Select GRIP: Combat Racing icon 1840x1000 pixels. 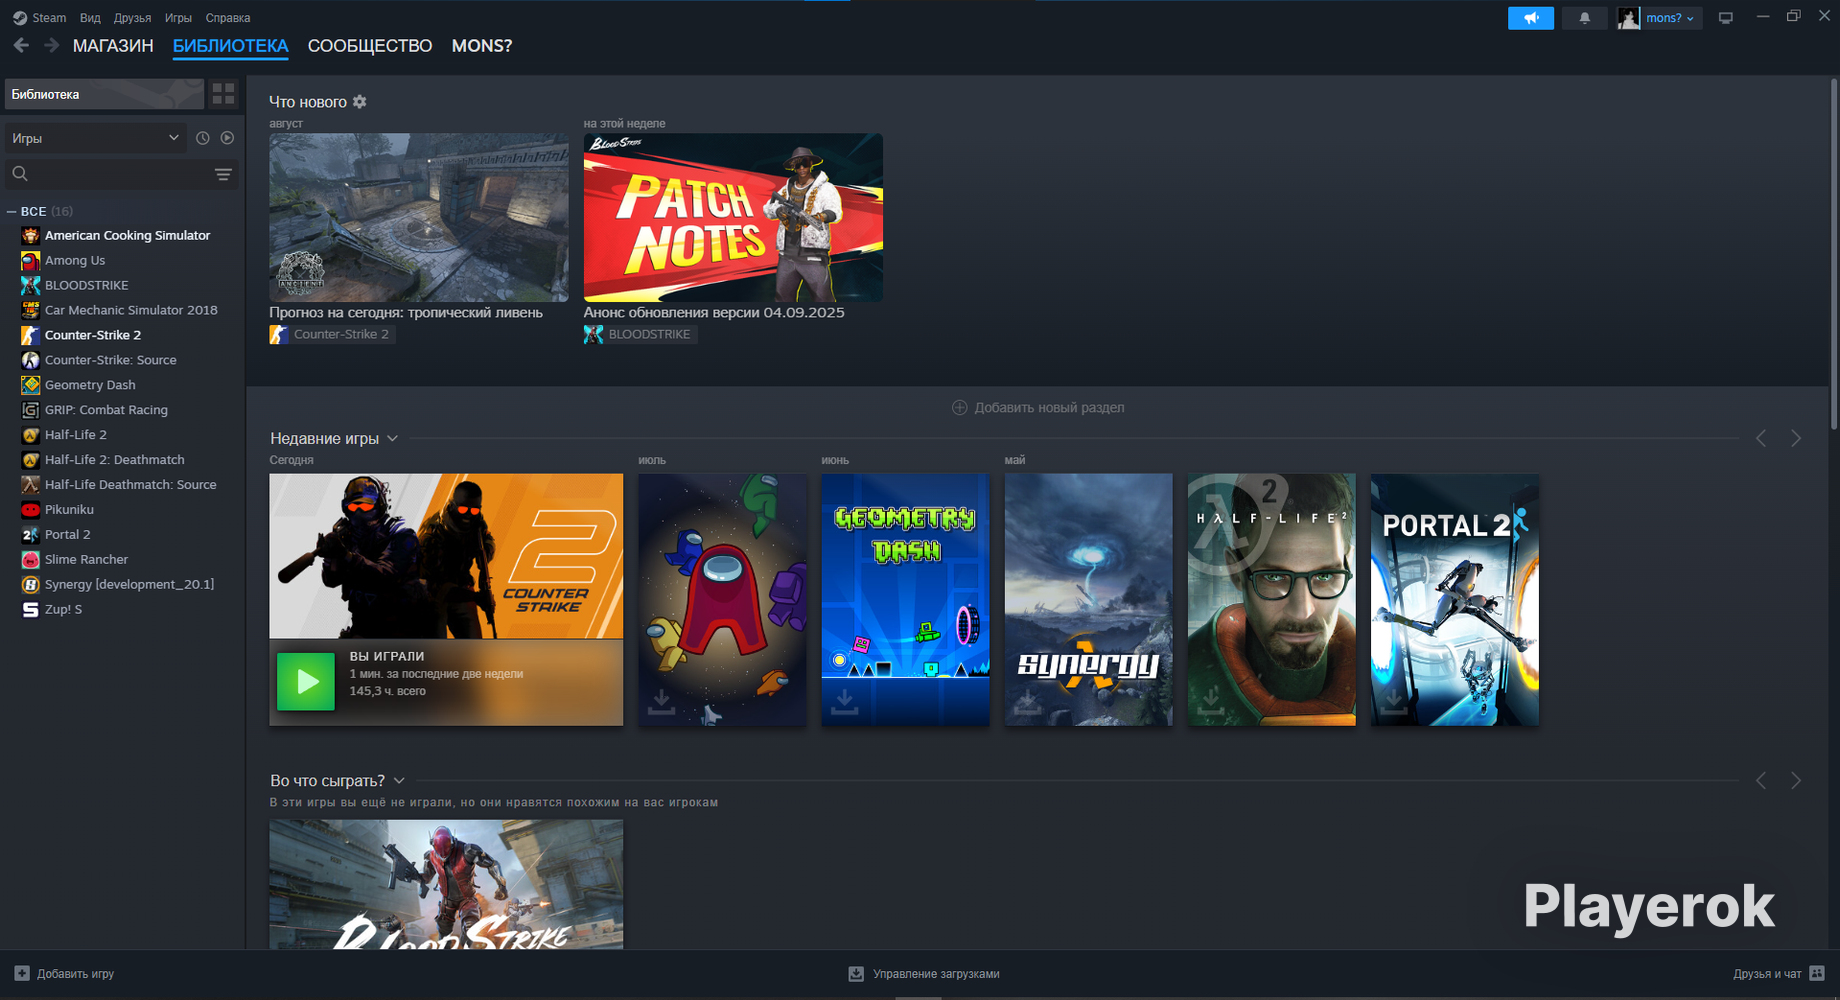pyautogui.click(x=31, y=410)
